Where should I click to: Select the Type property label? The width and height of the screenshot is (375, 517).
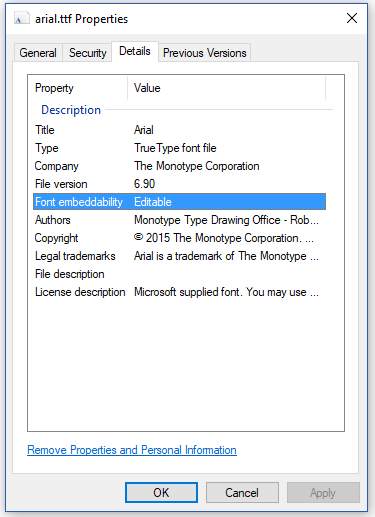[47, 148]
